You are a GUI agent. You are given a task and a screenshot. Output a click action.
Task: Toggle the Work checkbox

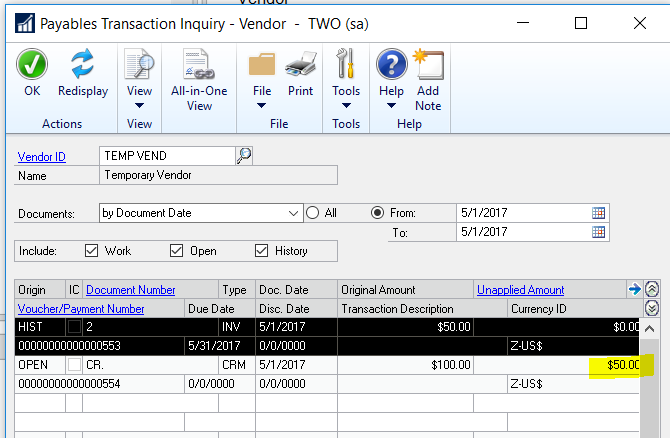92,251
